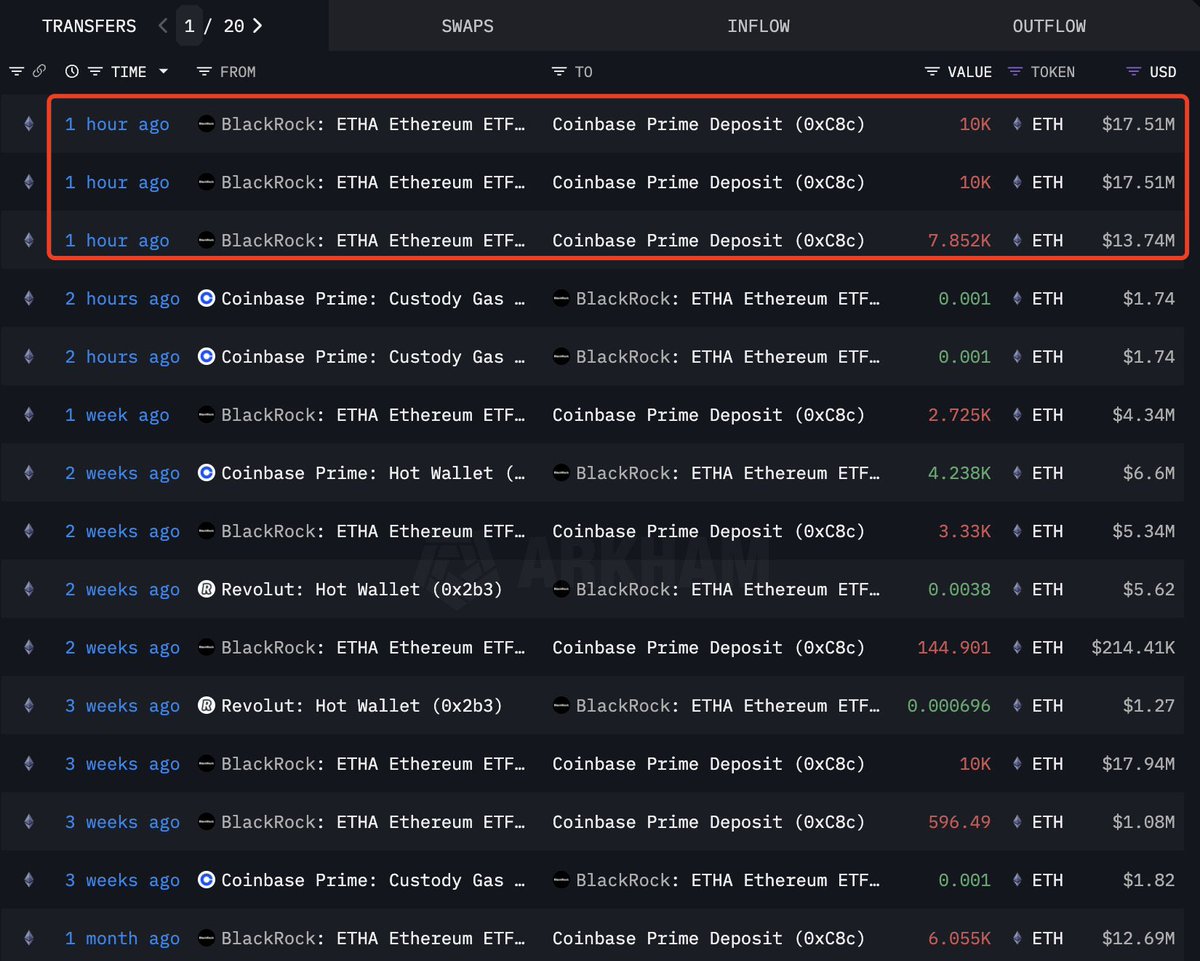Viewport: 1200px width, 961px height.
Task: Click the previous page chevron
Action: pyautogui.click(x=162, y=25)
